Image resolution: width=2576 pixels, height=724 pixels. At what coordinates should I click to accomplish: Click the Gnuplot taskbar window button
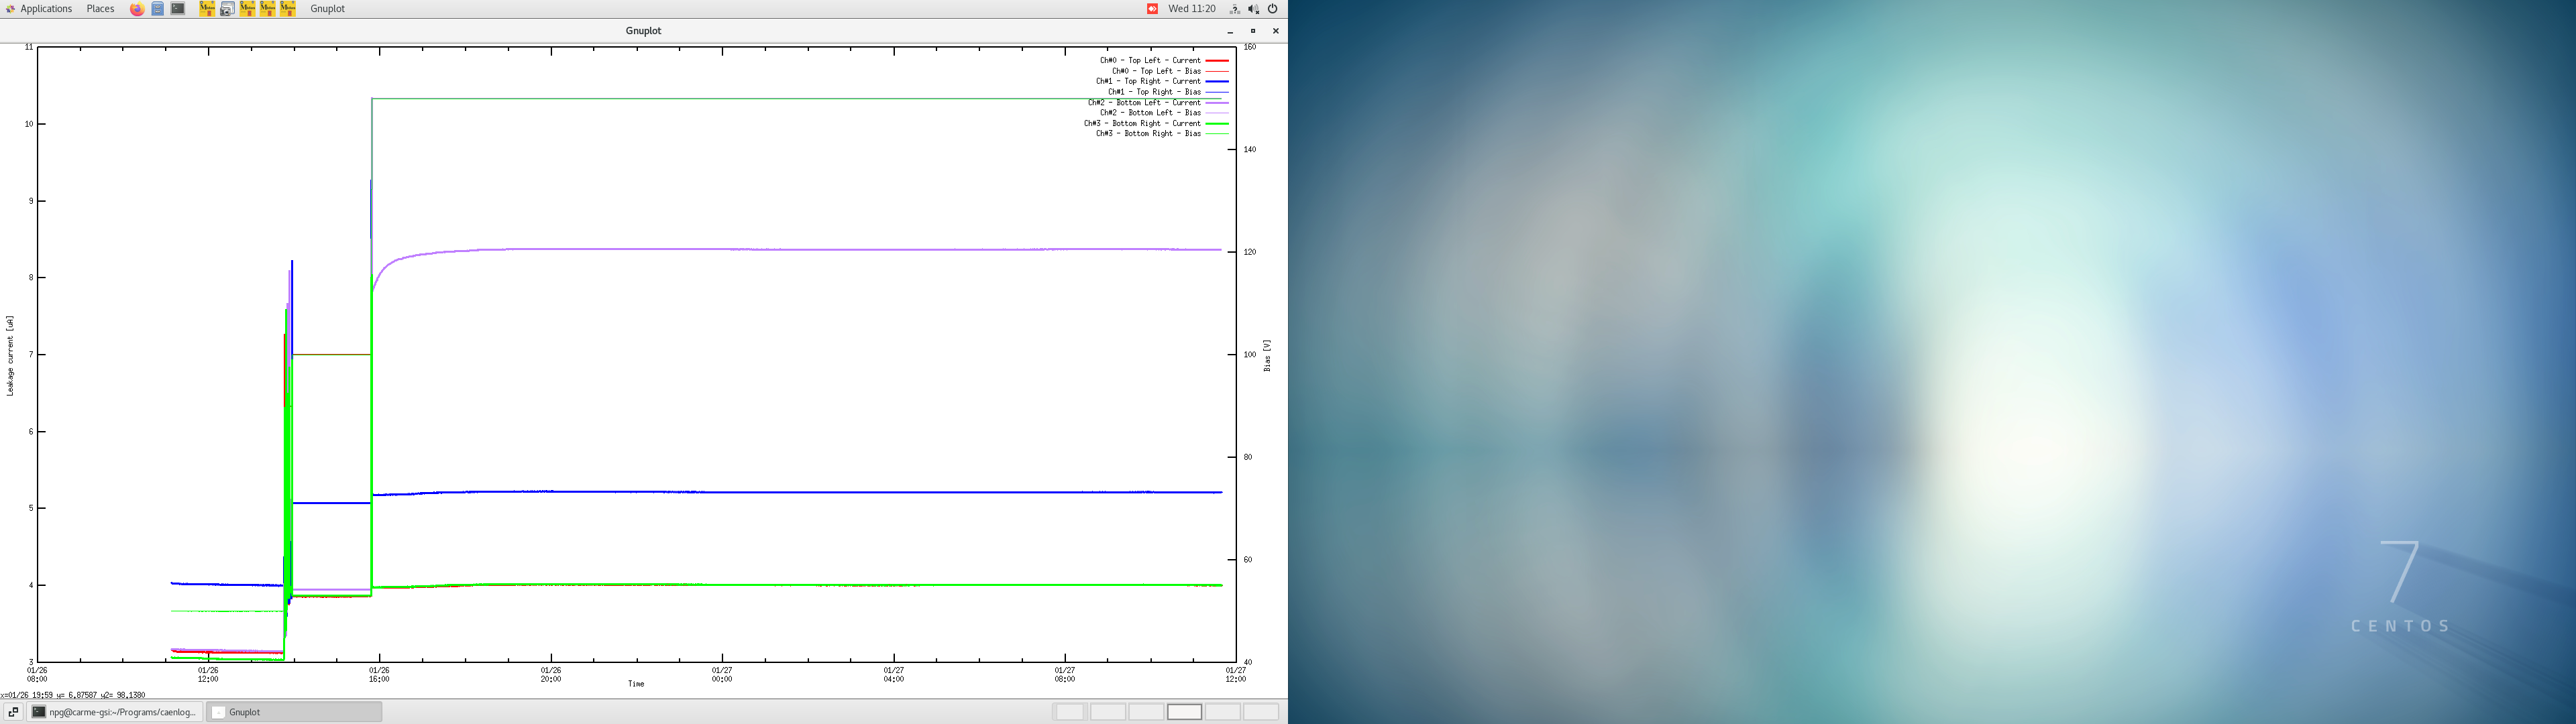[293, 712]
